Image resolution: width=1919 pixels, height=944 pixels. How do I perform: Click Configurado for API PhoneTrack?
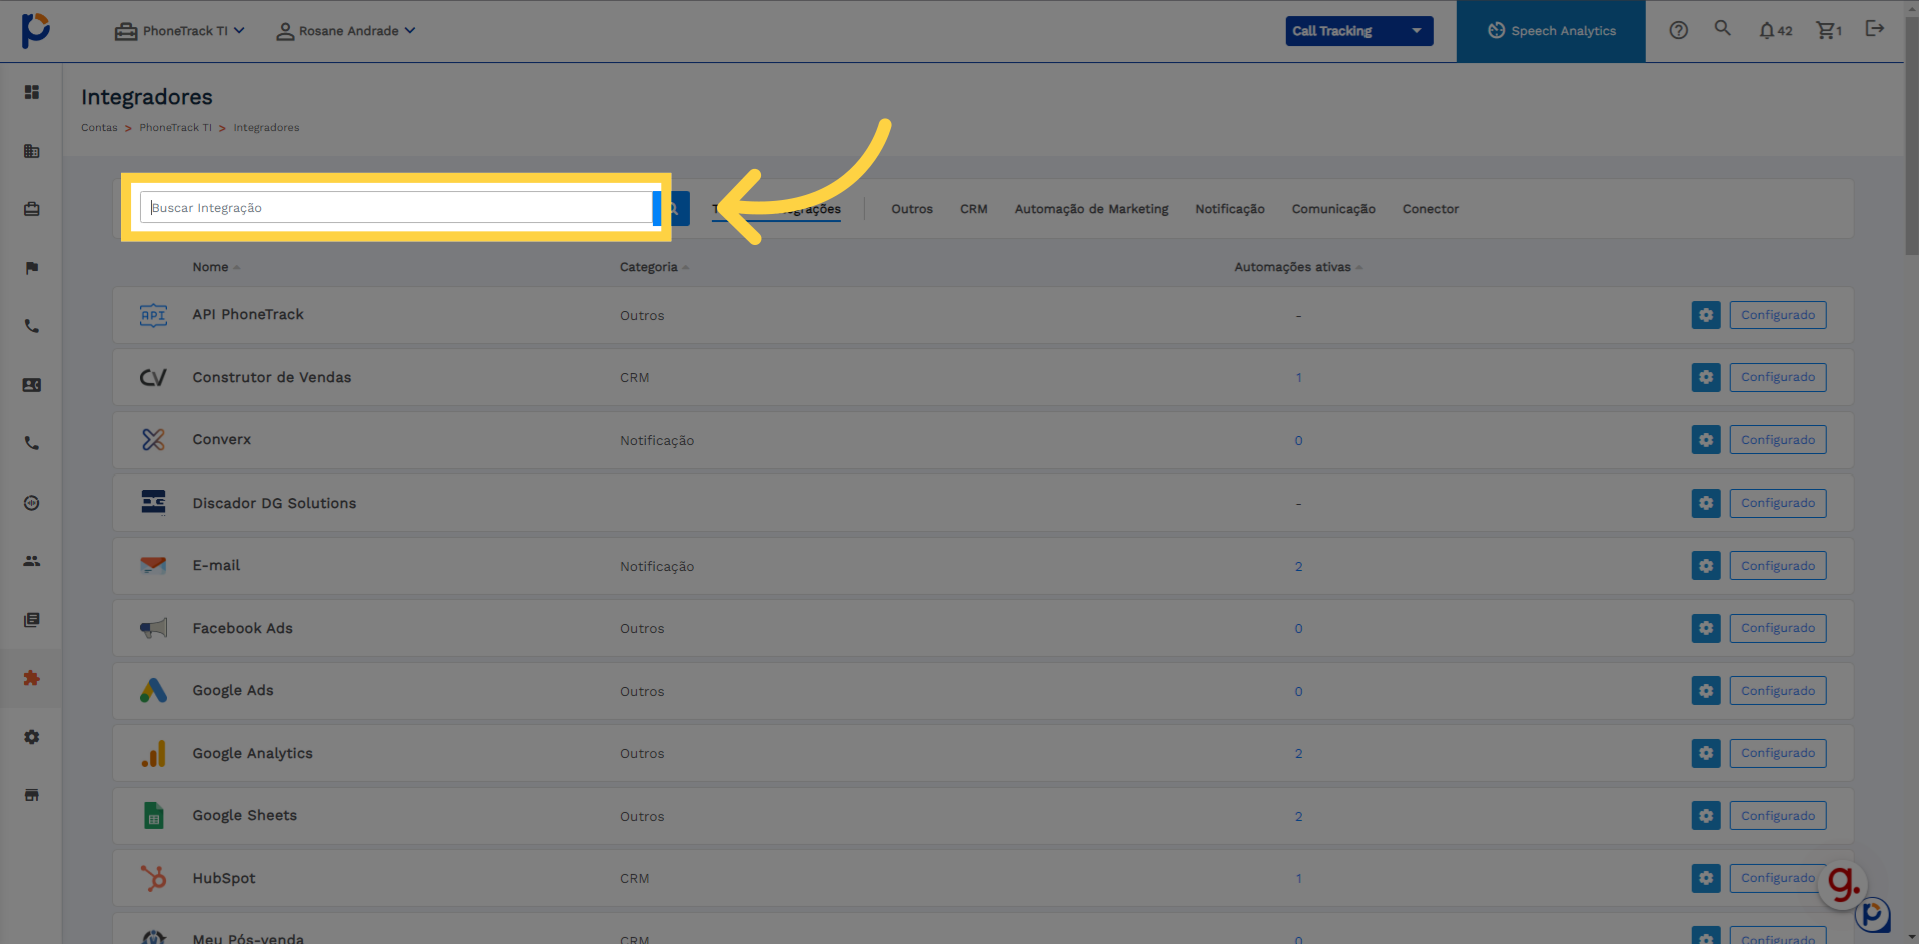(1778, 315)
